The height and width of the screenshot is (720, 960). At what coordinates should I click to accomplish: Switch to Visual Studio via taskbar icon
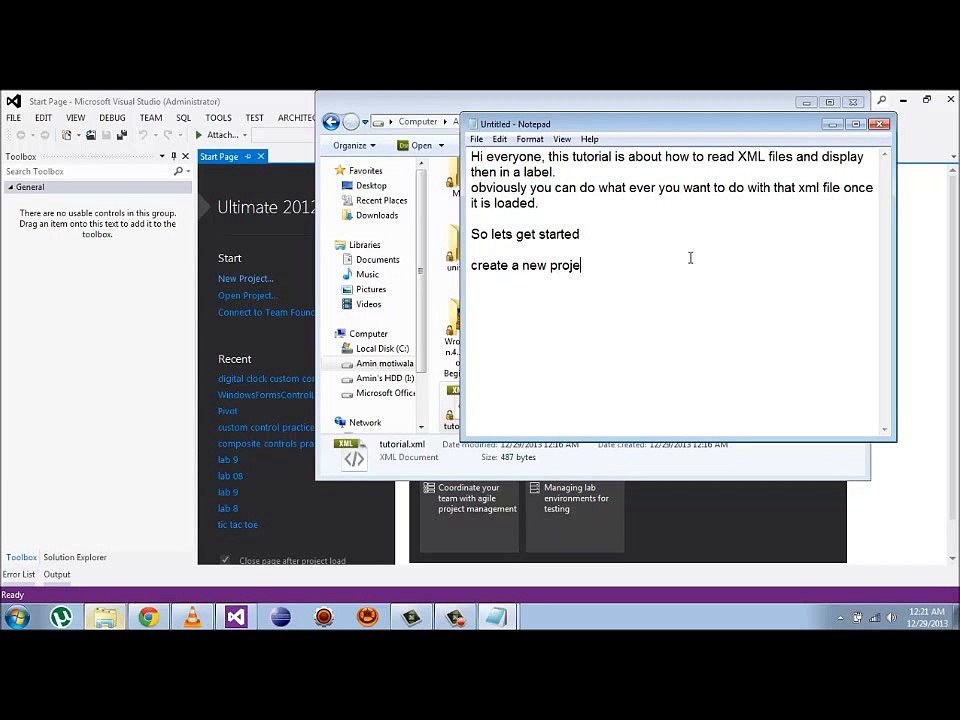(236, 617)
